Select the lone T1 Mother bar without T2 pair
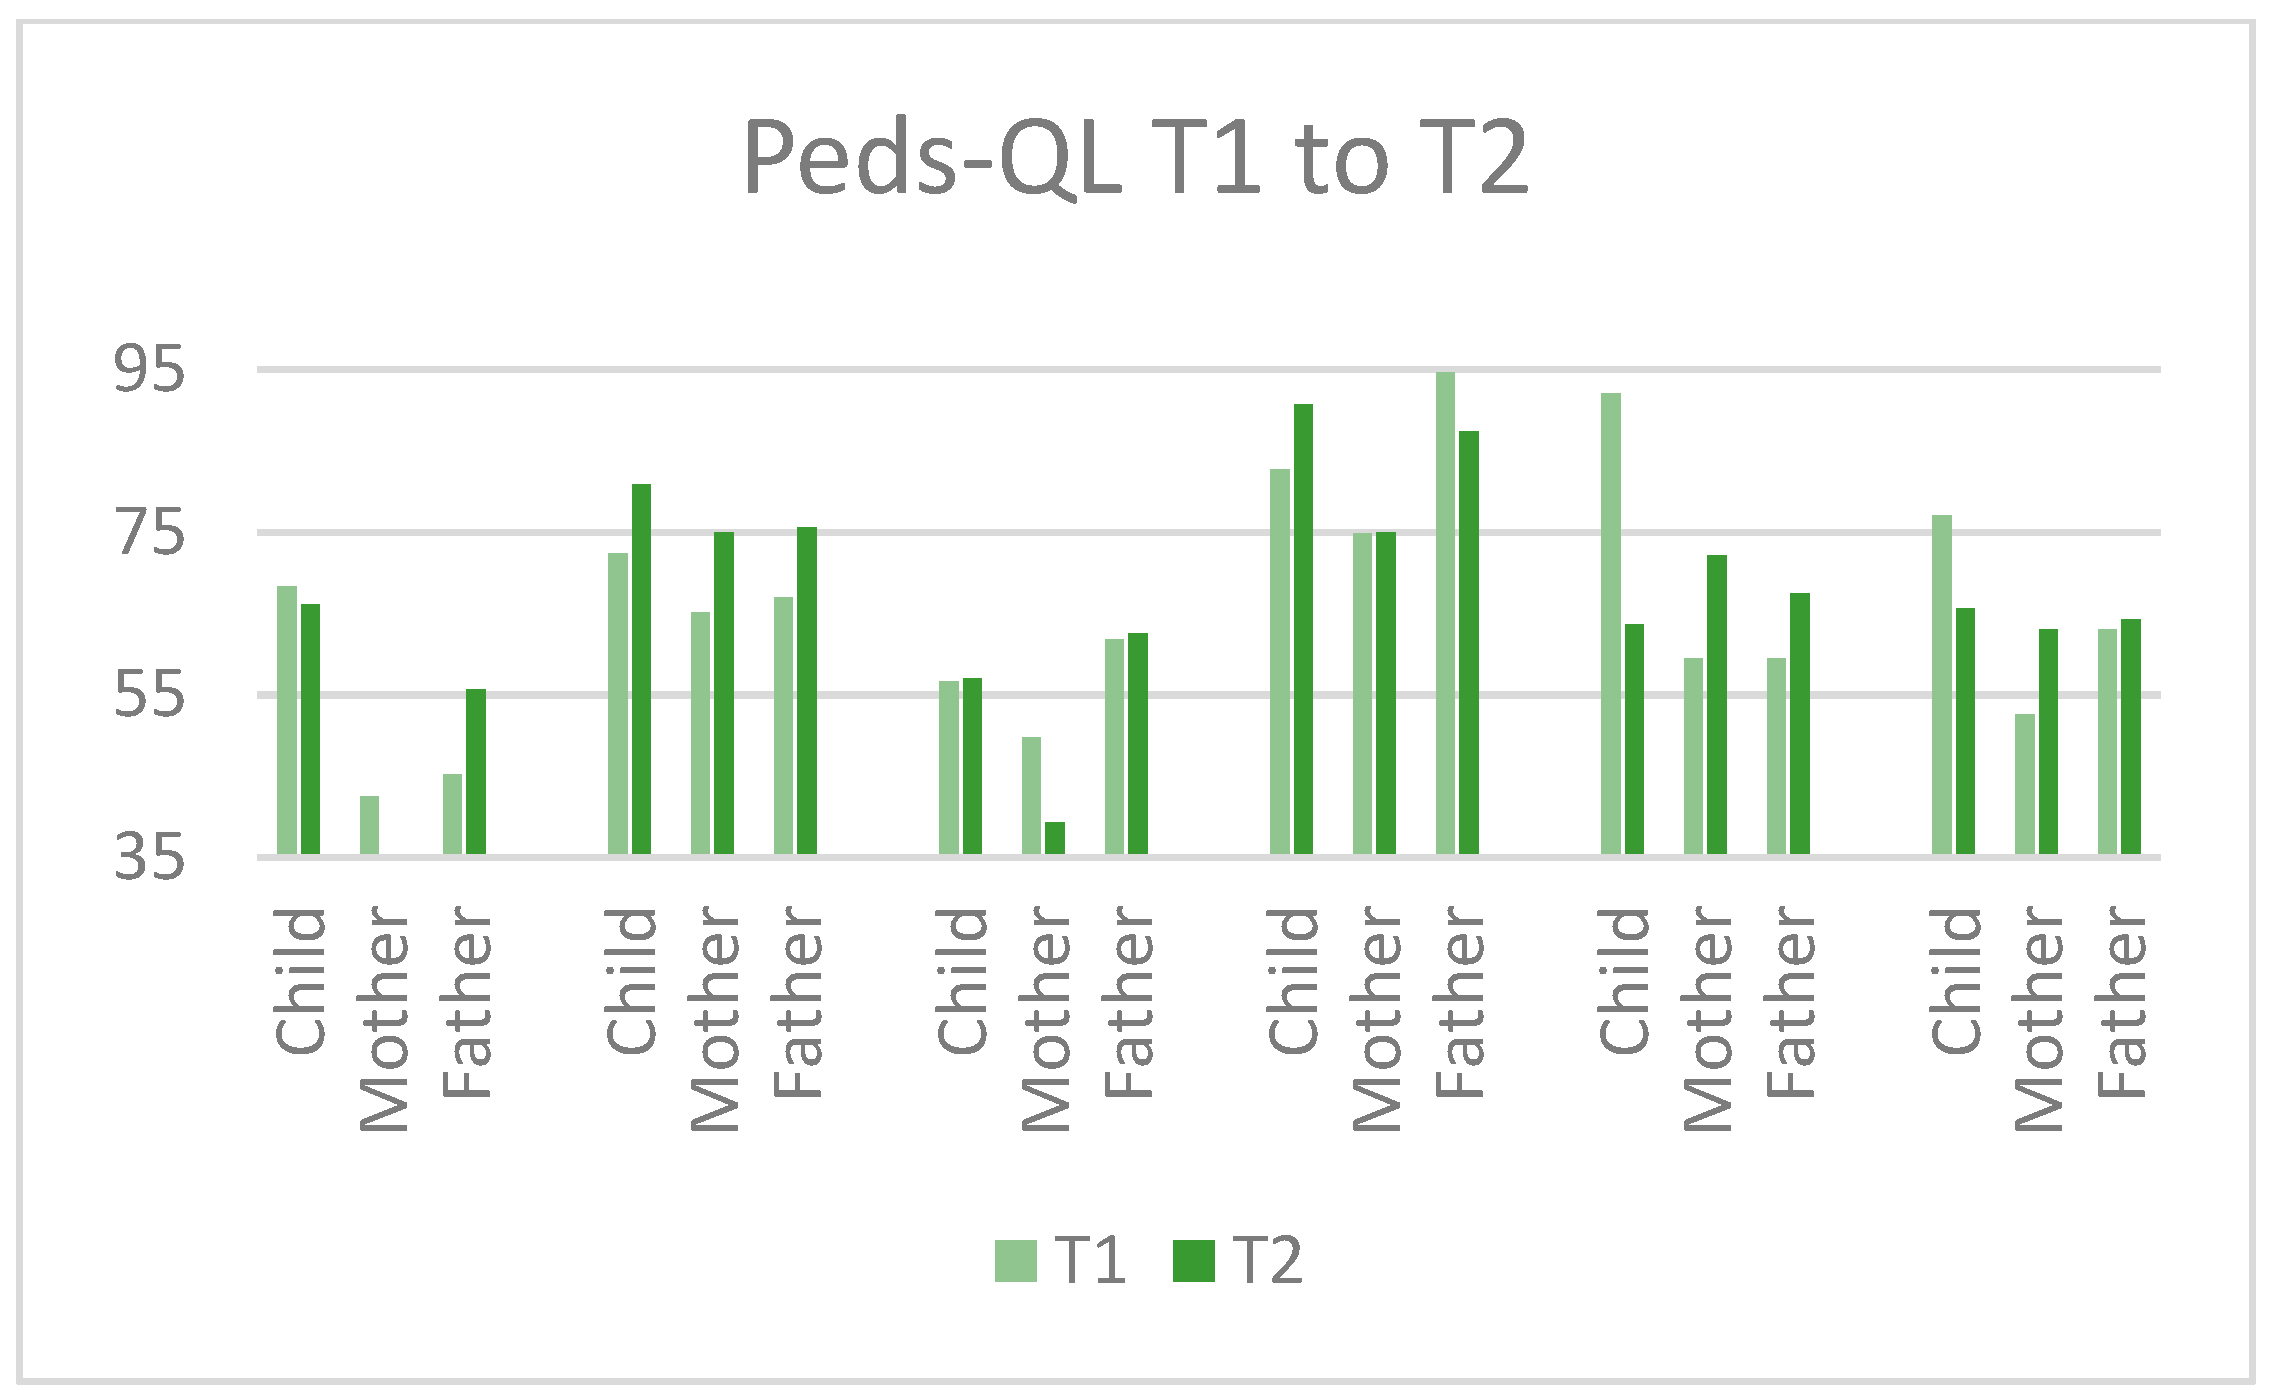This screenshot has height=1400, width=2278. pyautogui.click(x=369, y=825)
